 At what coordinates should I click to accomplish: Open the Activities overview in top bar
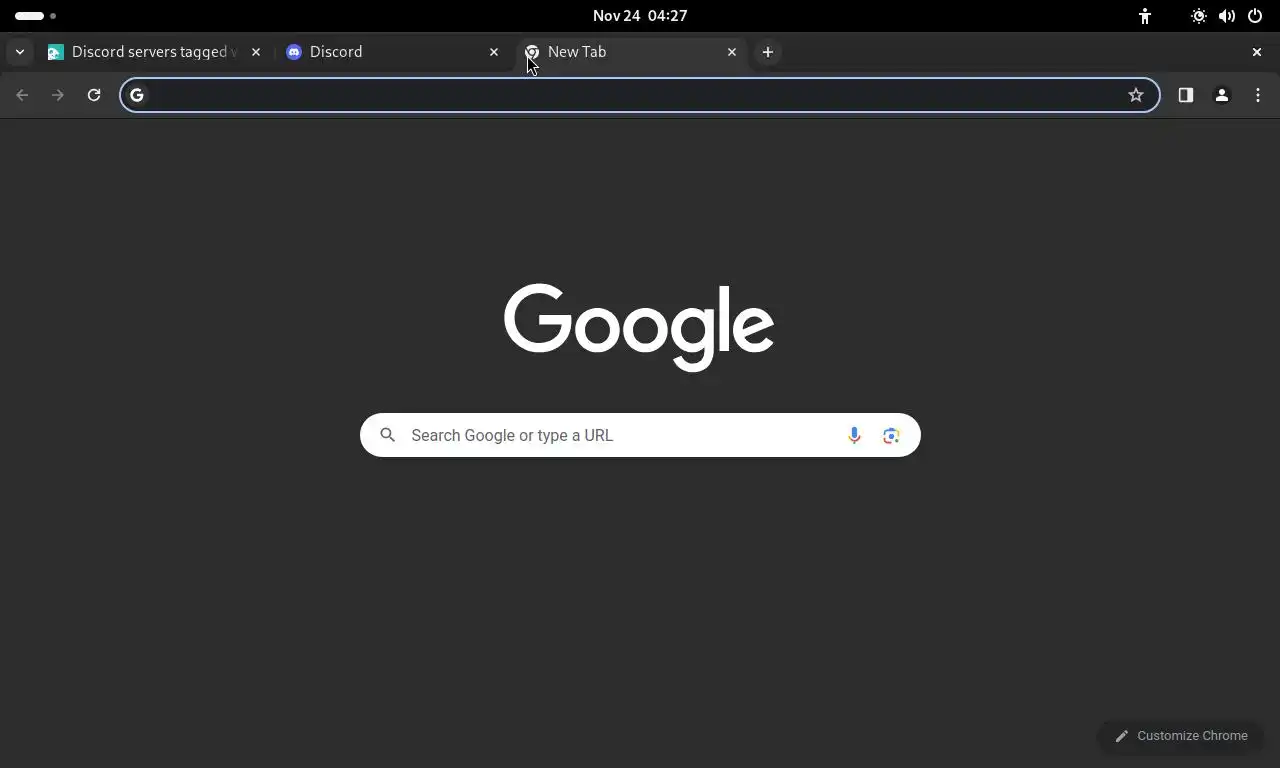click(x=35, y=16)
